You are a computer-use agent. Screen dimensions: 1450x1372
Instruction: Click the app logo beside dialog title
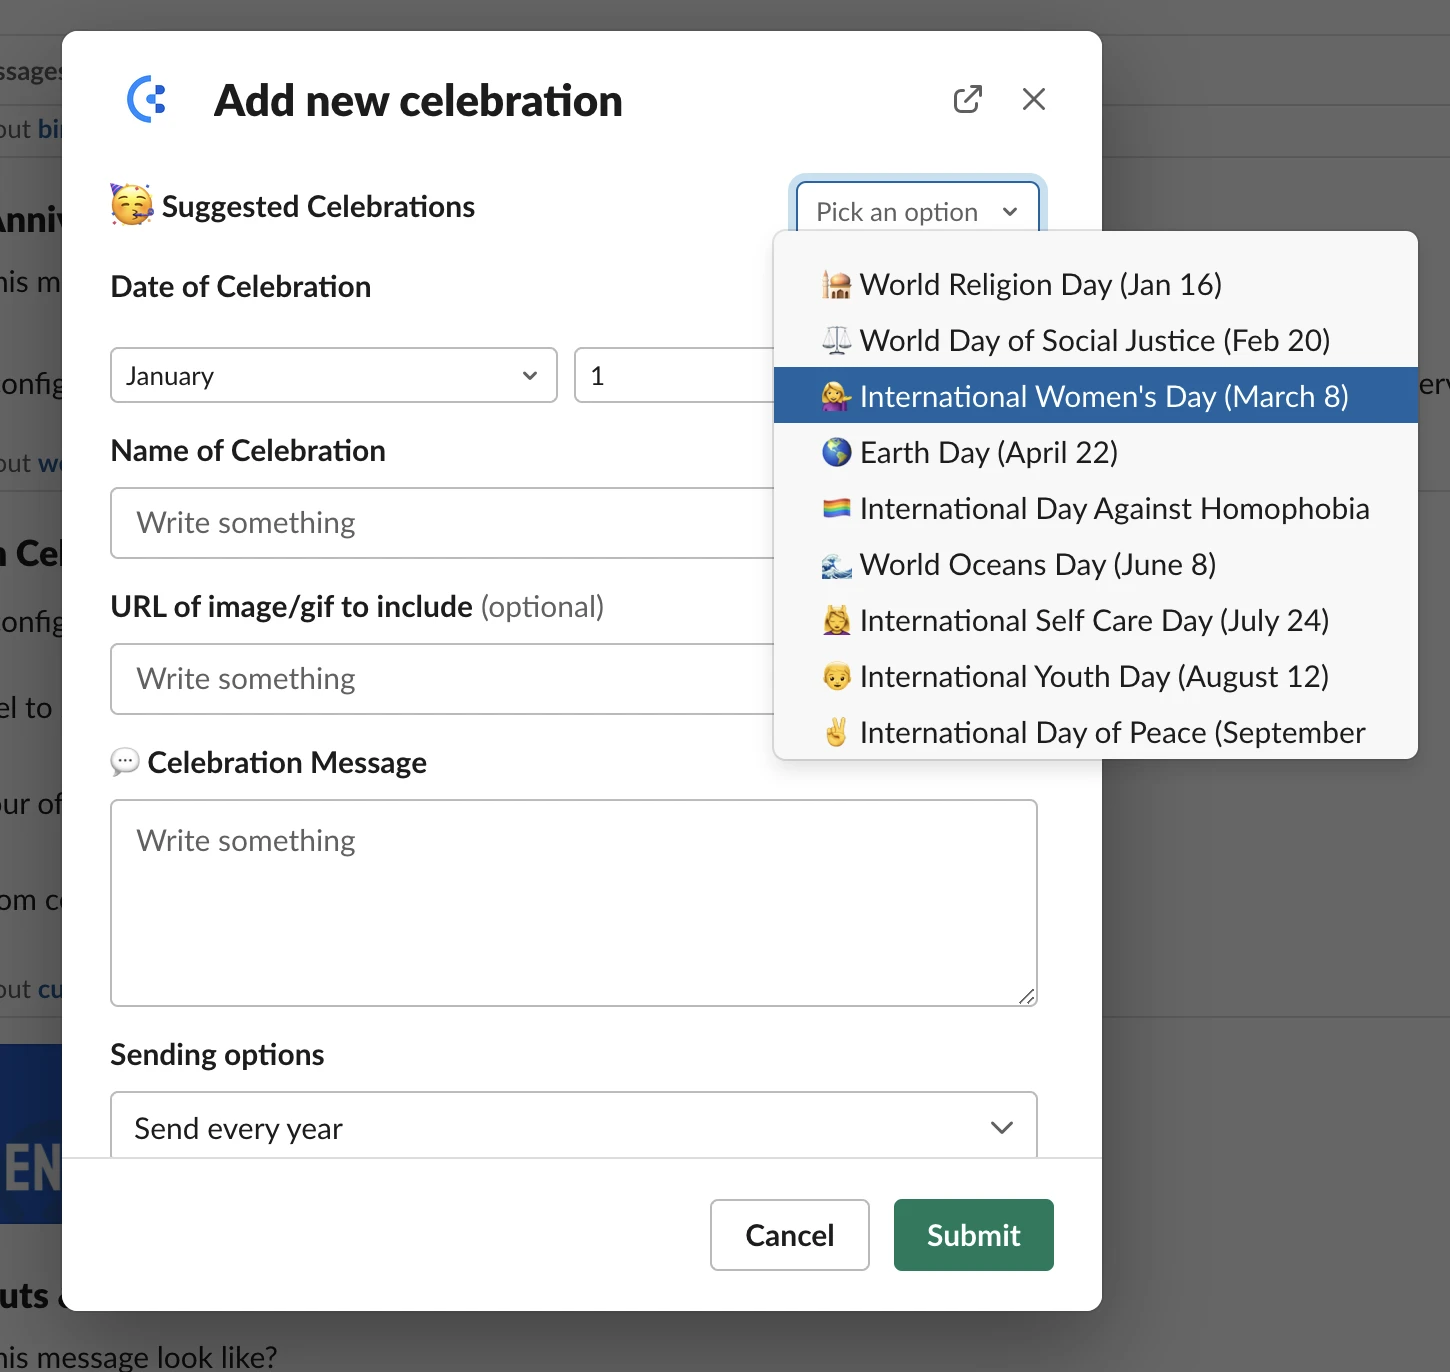(x=147, y=99)
